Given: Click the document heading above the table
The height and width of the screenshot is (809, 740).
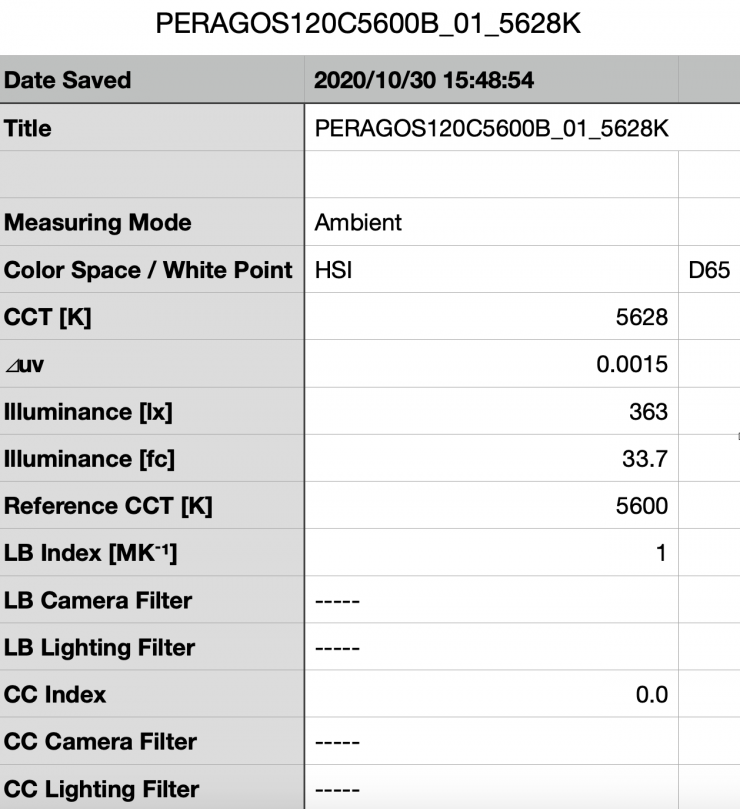Looking at the screenshot, I should click(x=369, y=22).
